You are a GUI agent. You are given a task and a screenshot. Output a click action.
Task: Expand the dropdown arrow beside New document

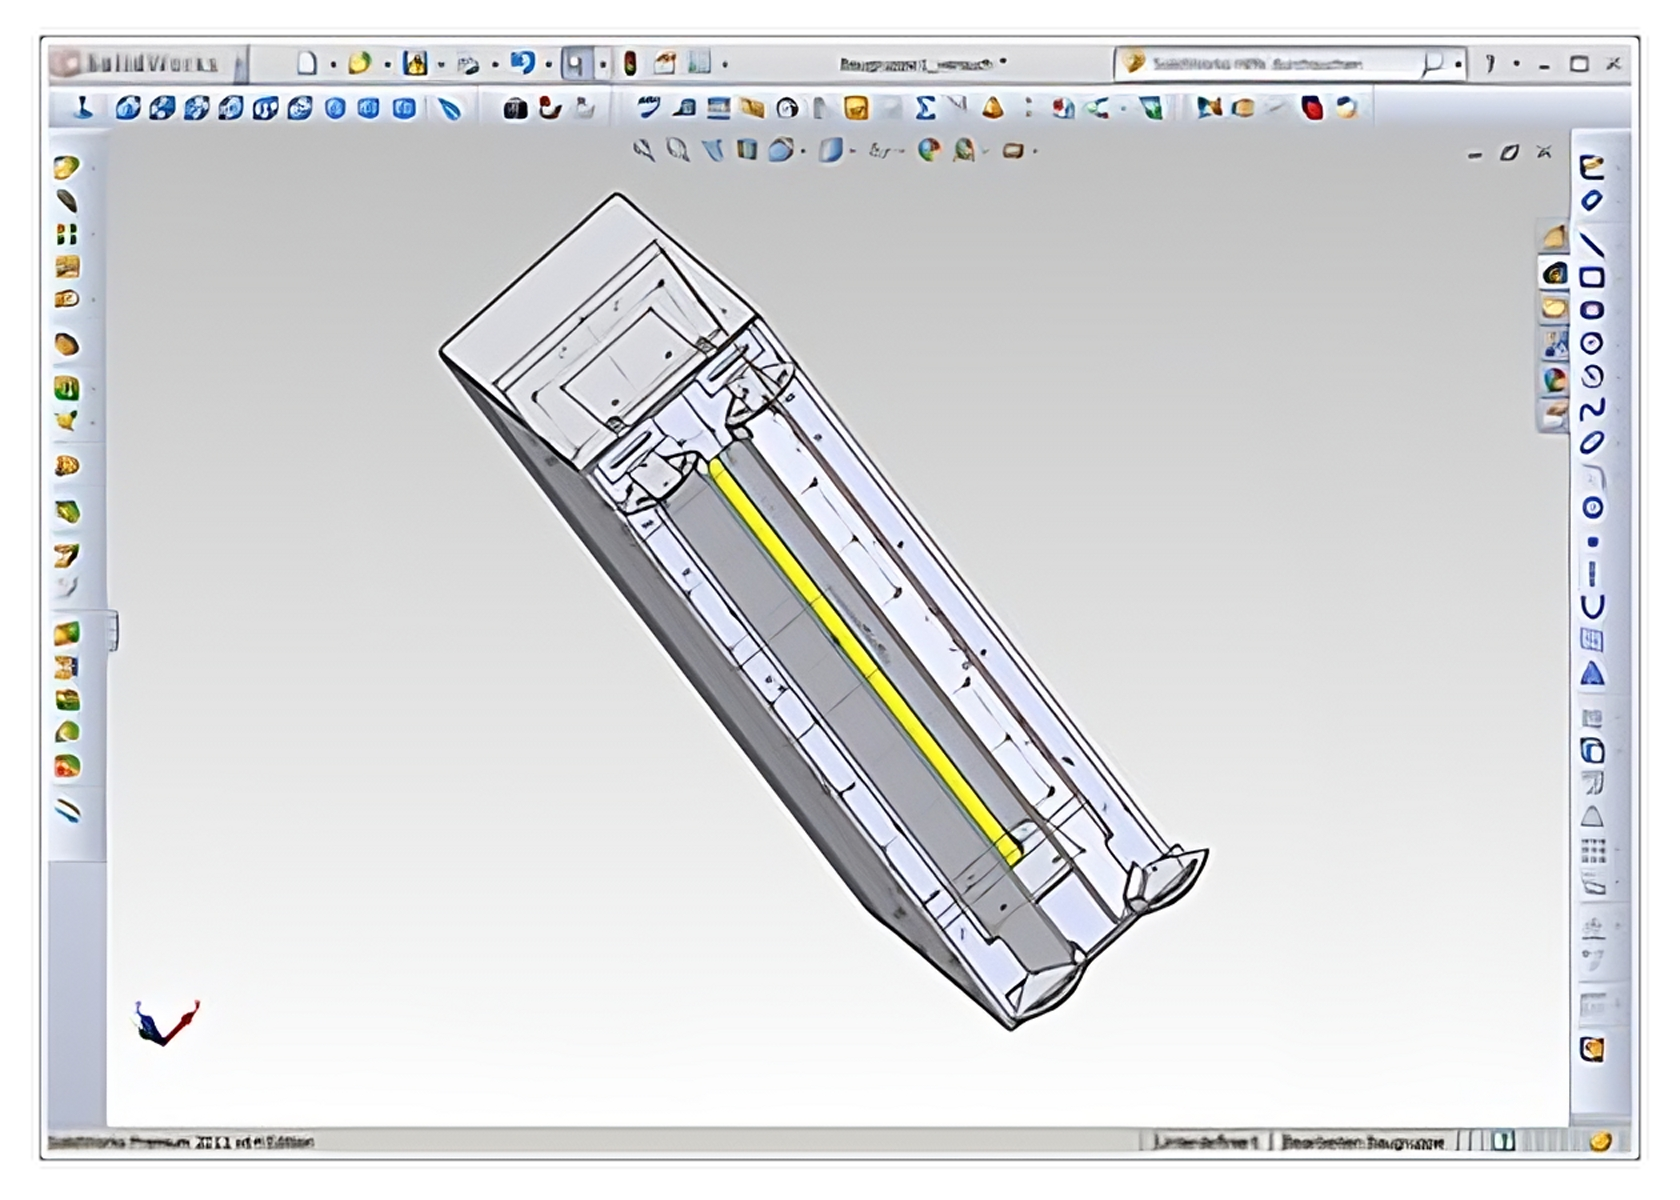[x=333, y=65]
